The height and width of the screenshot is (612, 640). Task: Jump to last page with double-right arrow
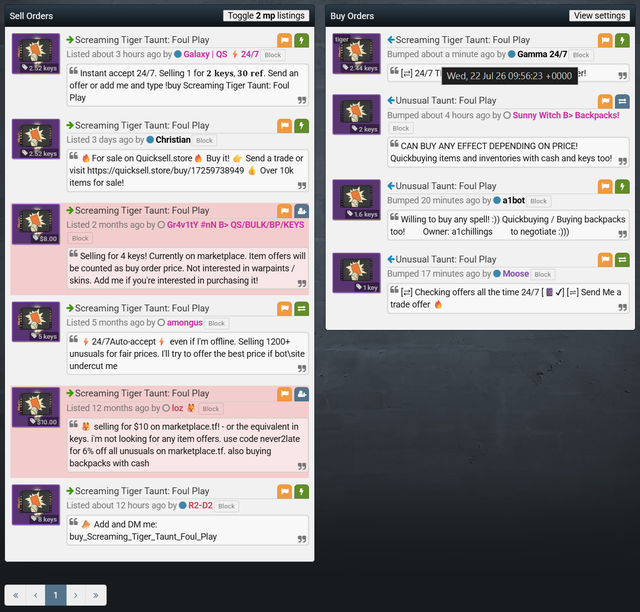pyautogui.click(x=96, y=595)
